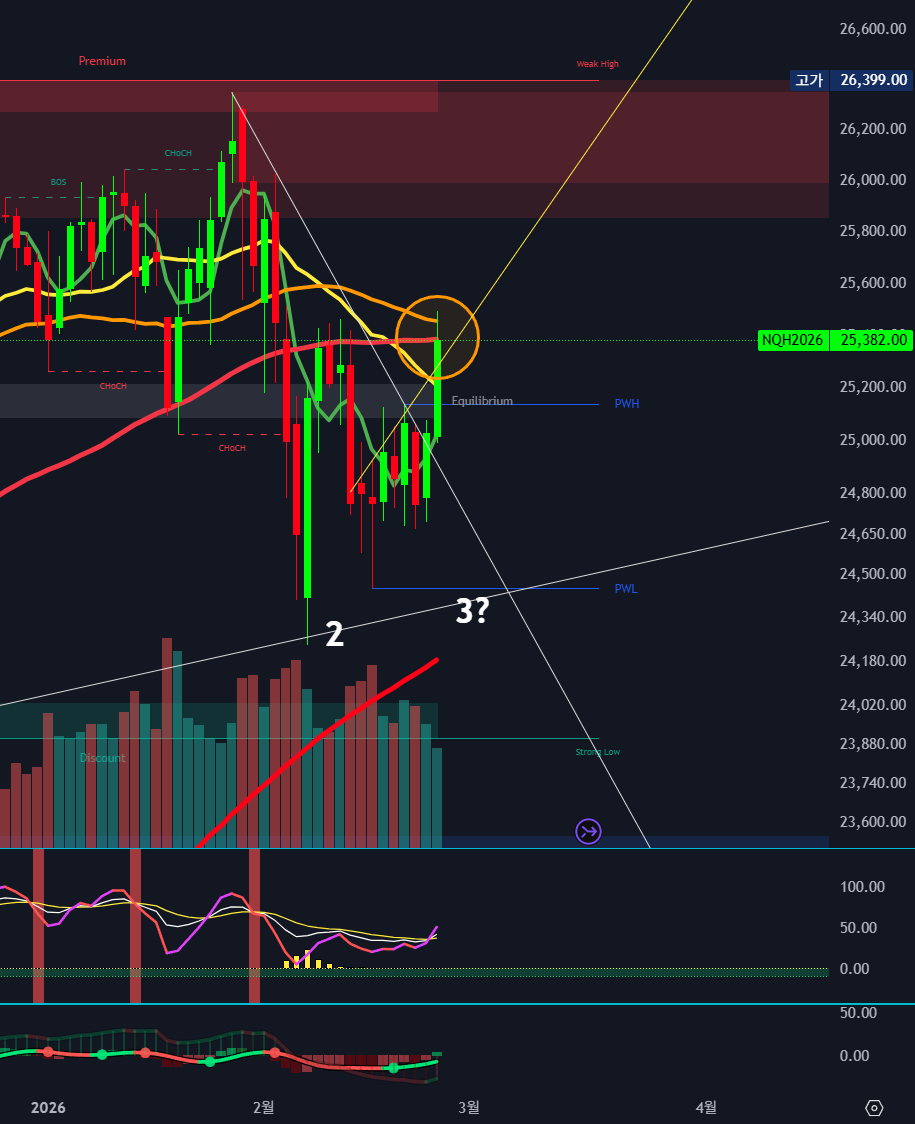Click the green NQH2026 current price label
915x1124 pixels.
[x=835, y=340]
